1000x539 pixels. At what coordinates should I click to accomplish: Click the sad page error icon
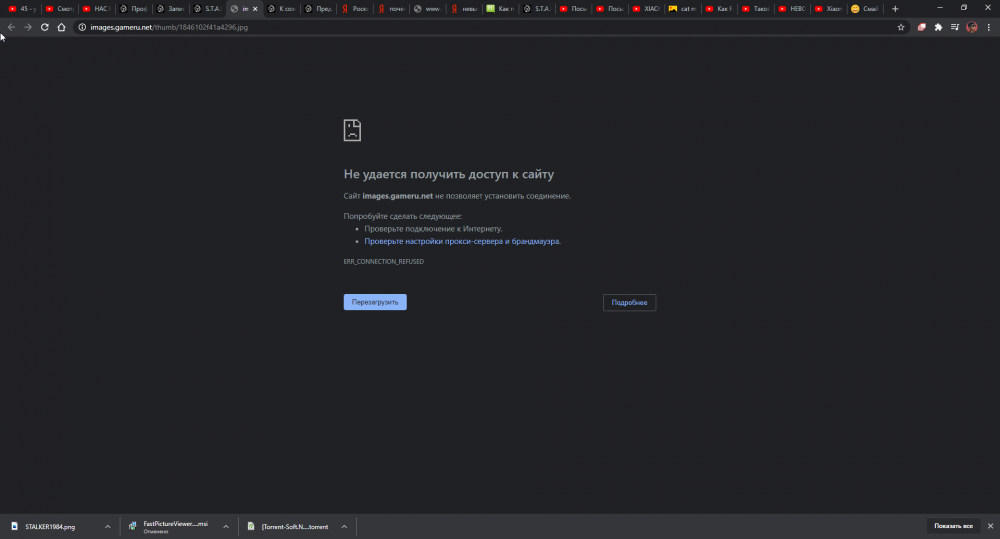(x=352, y=130)
